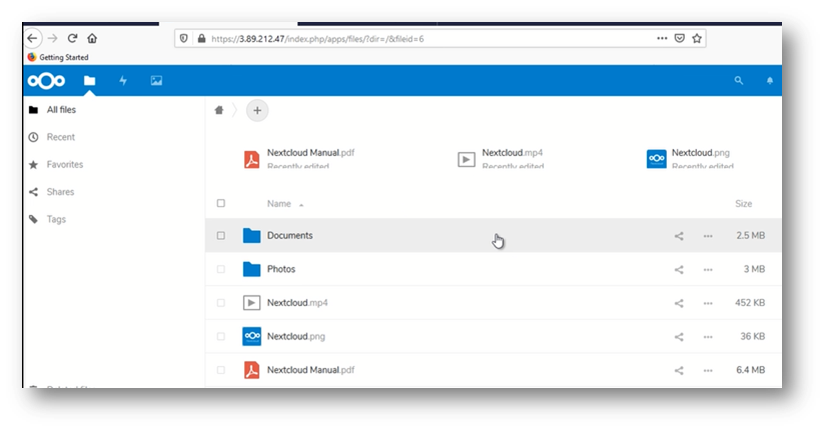
Task: Open the Activity lightning bolt icon
Action: coord(123,80)
